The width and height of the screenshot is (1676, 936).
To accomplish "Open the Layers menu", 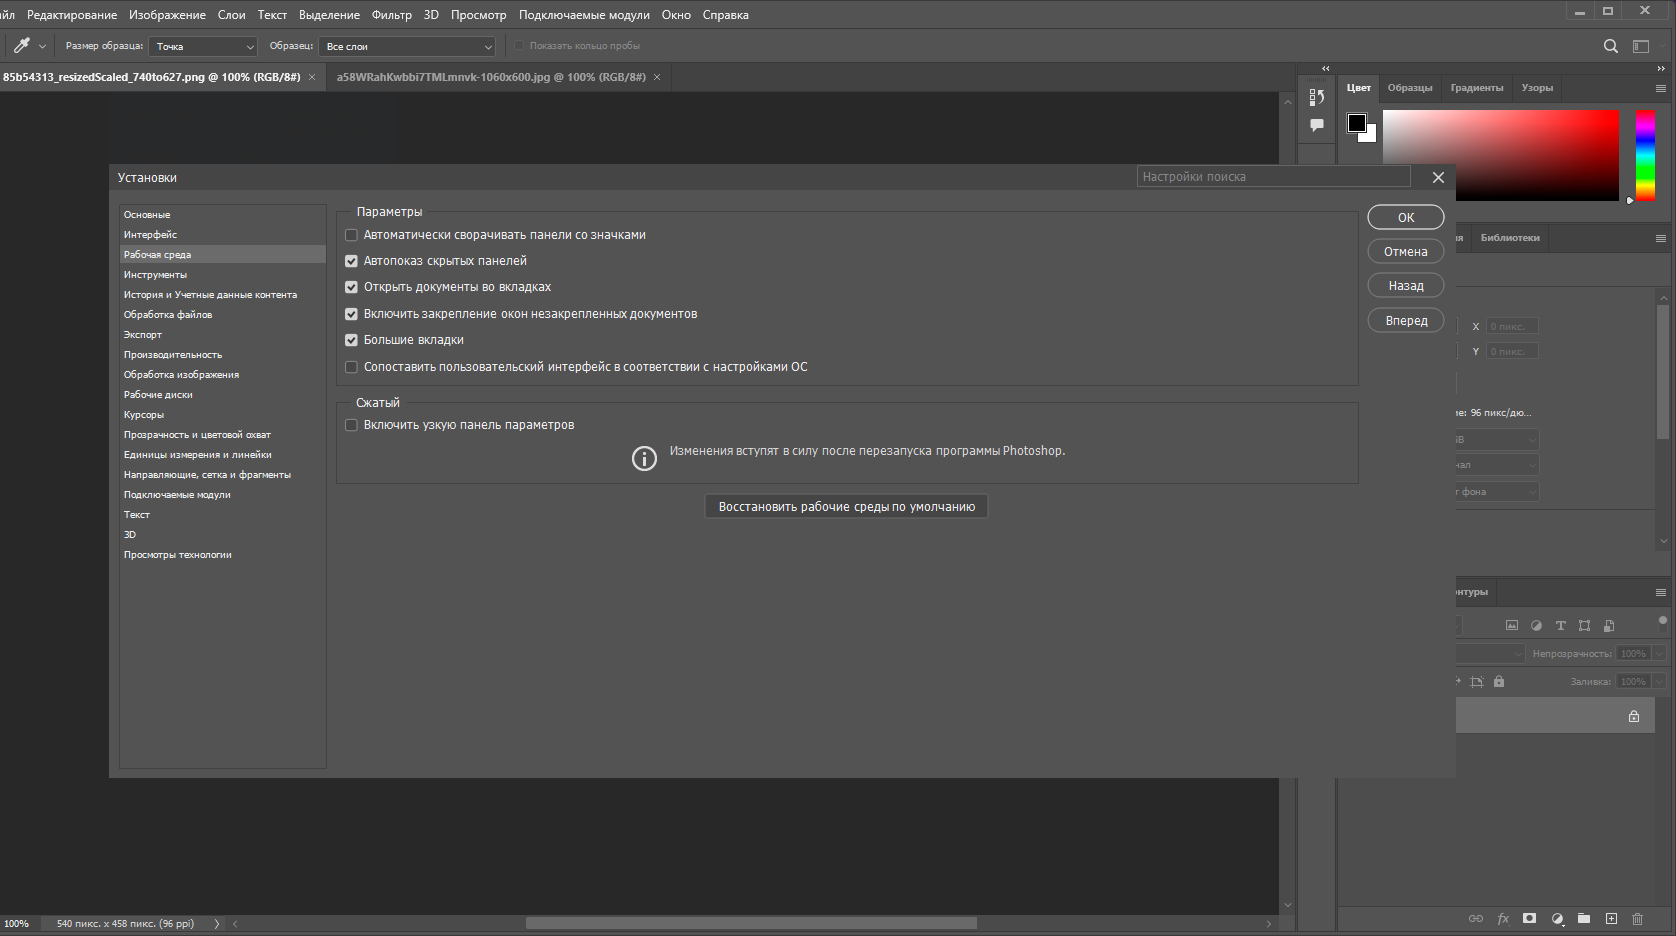I will point(232,15).
